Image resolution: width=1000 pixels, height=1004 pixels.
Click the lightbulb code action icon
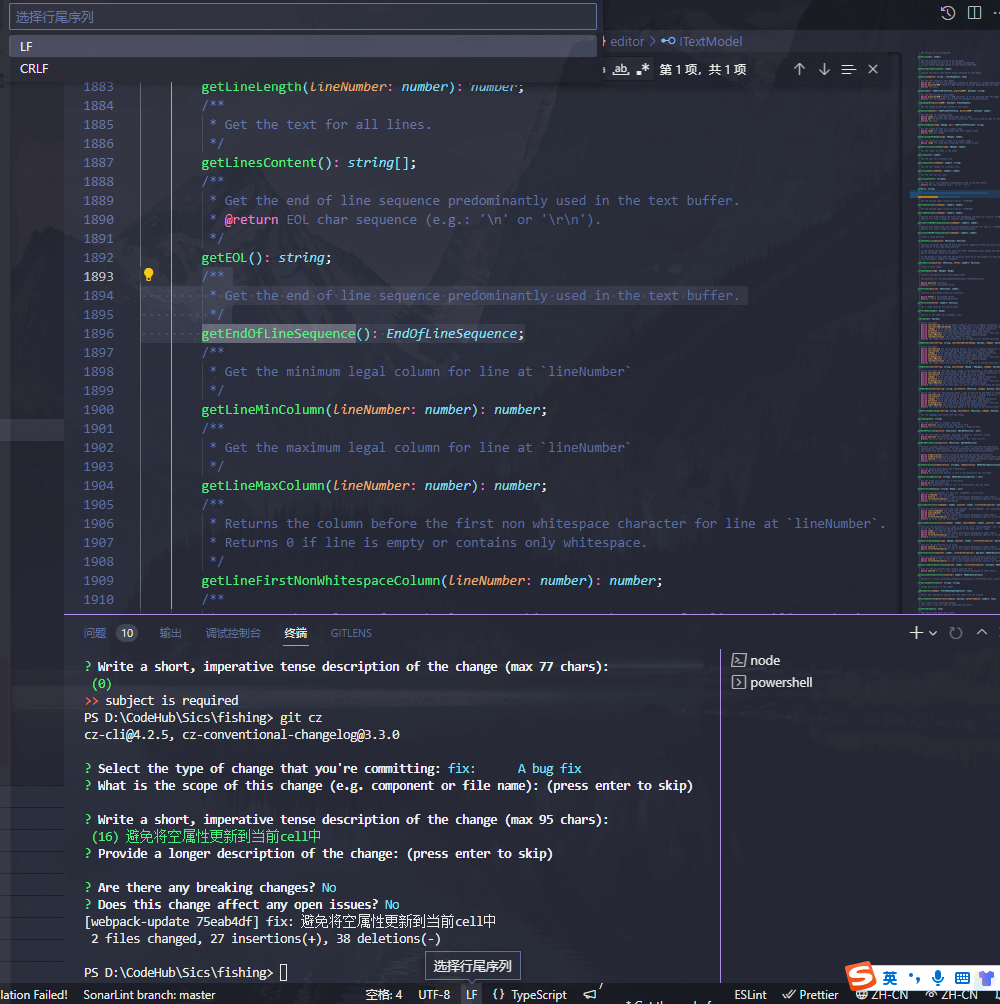point(149,275)
